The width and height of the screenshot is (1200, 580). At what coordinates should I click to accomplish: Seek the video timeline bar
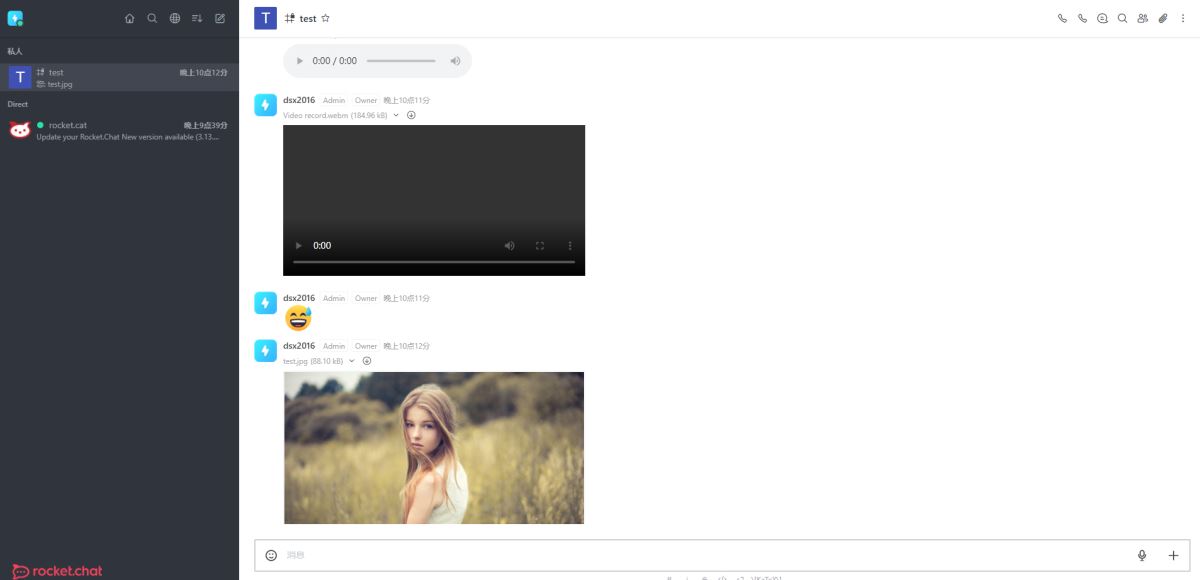point(434,262)
